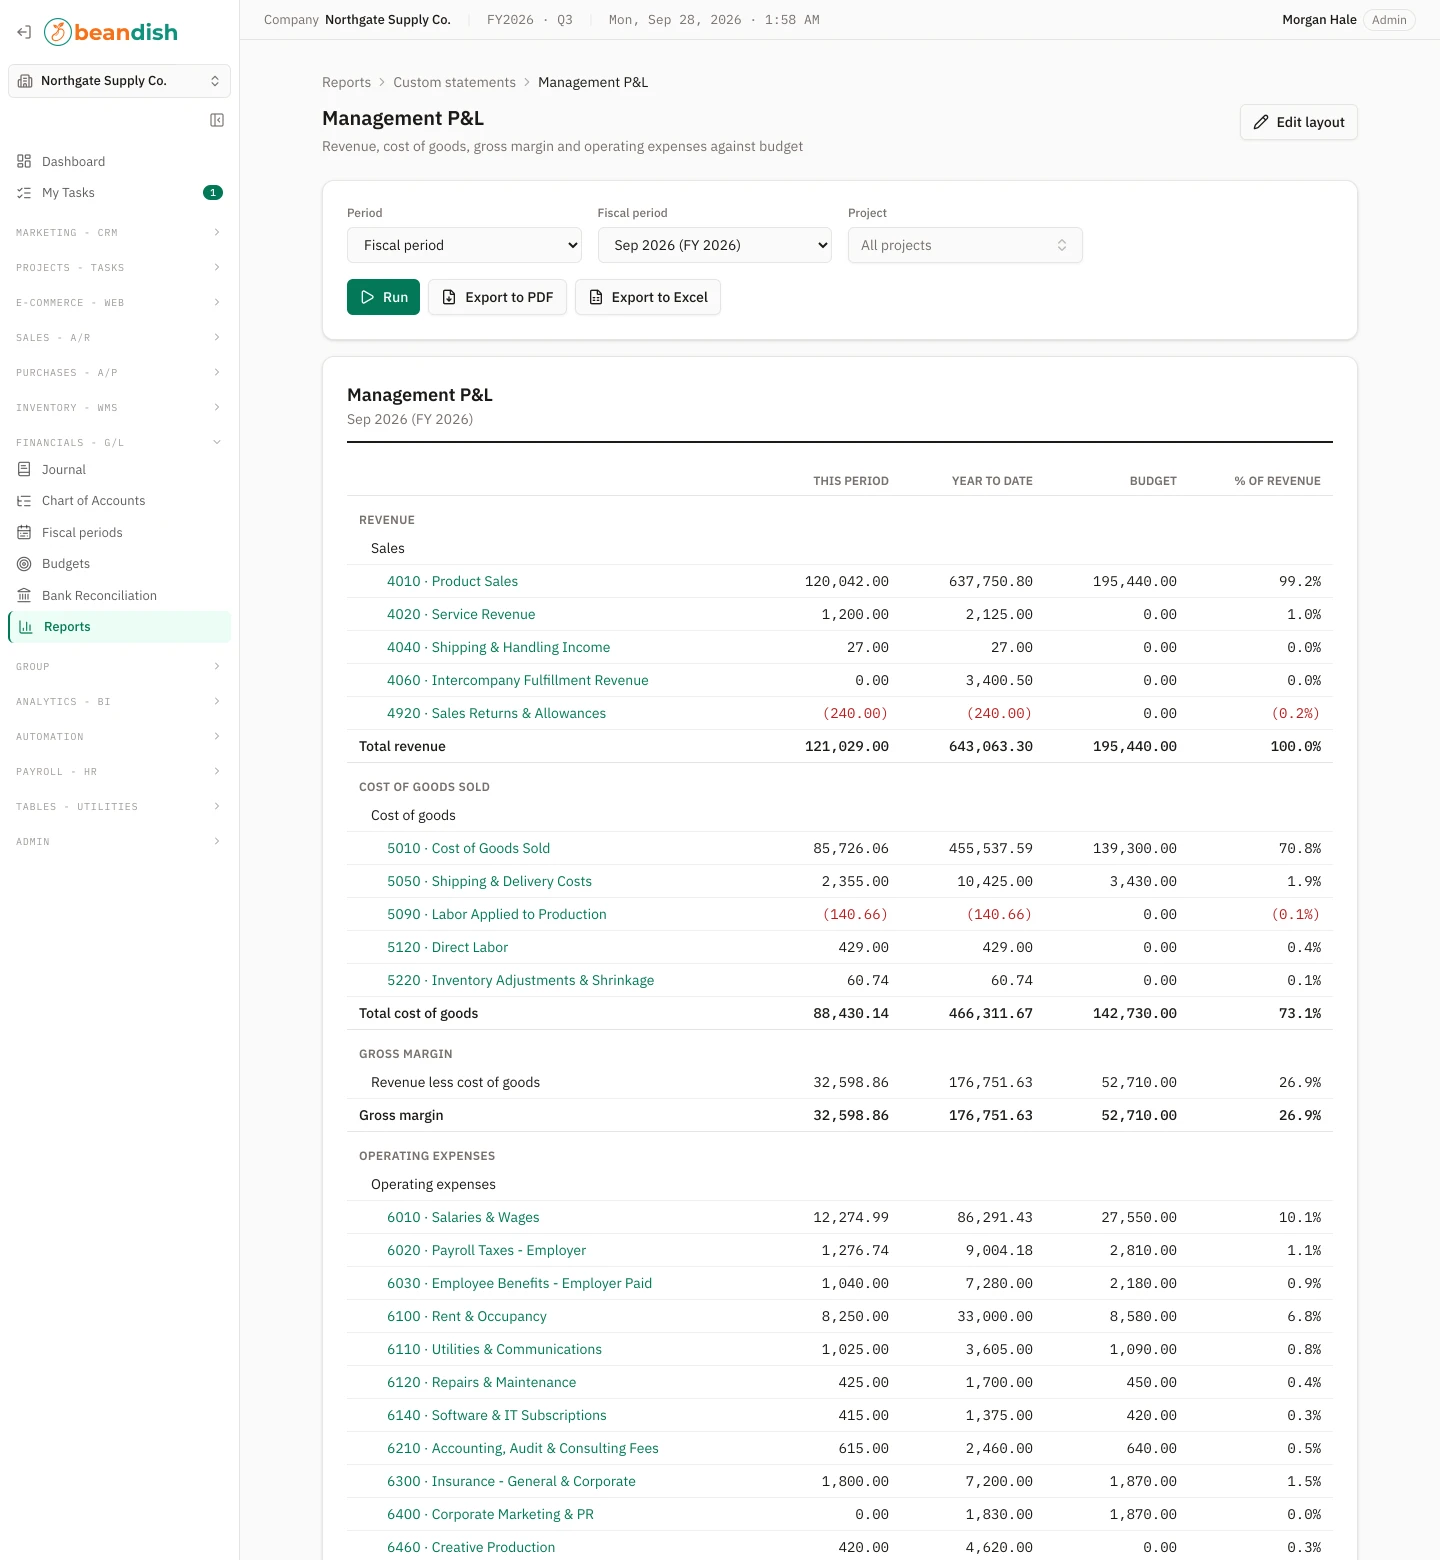Collapse the sidebar panel icon
The width and height of the screenshot is (1440, 1560).
pos(217,120)
